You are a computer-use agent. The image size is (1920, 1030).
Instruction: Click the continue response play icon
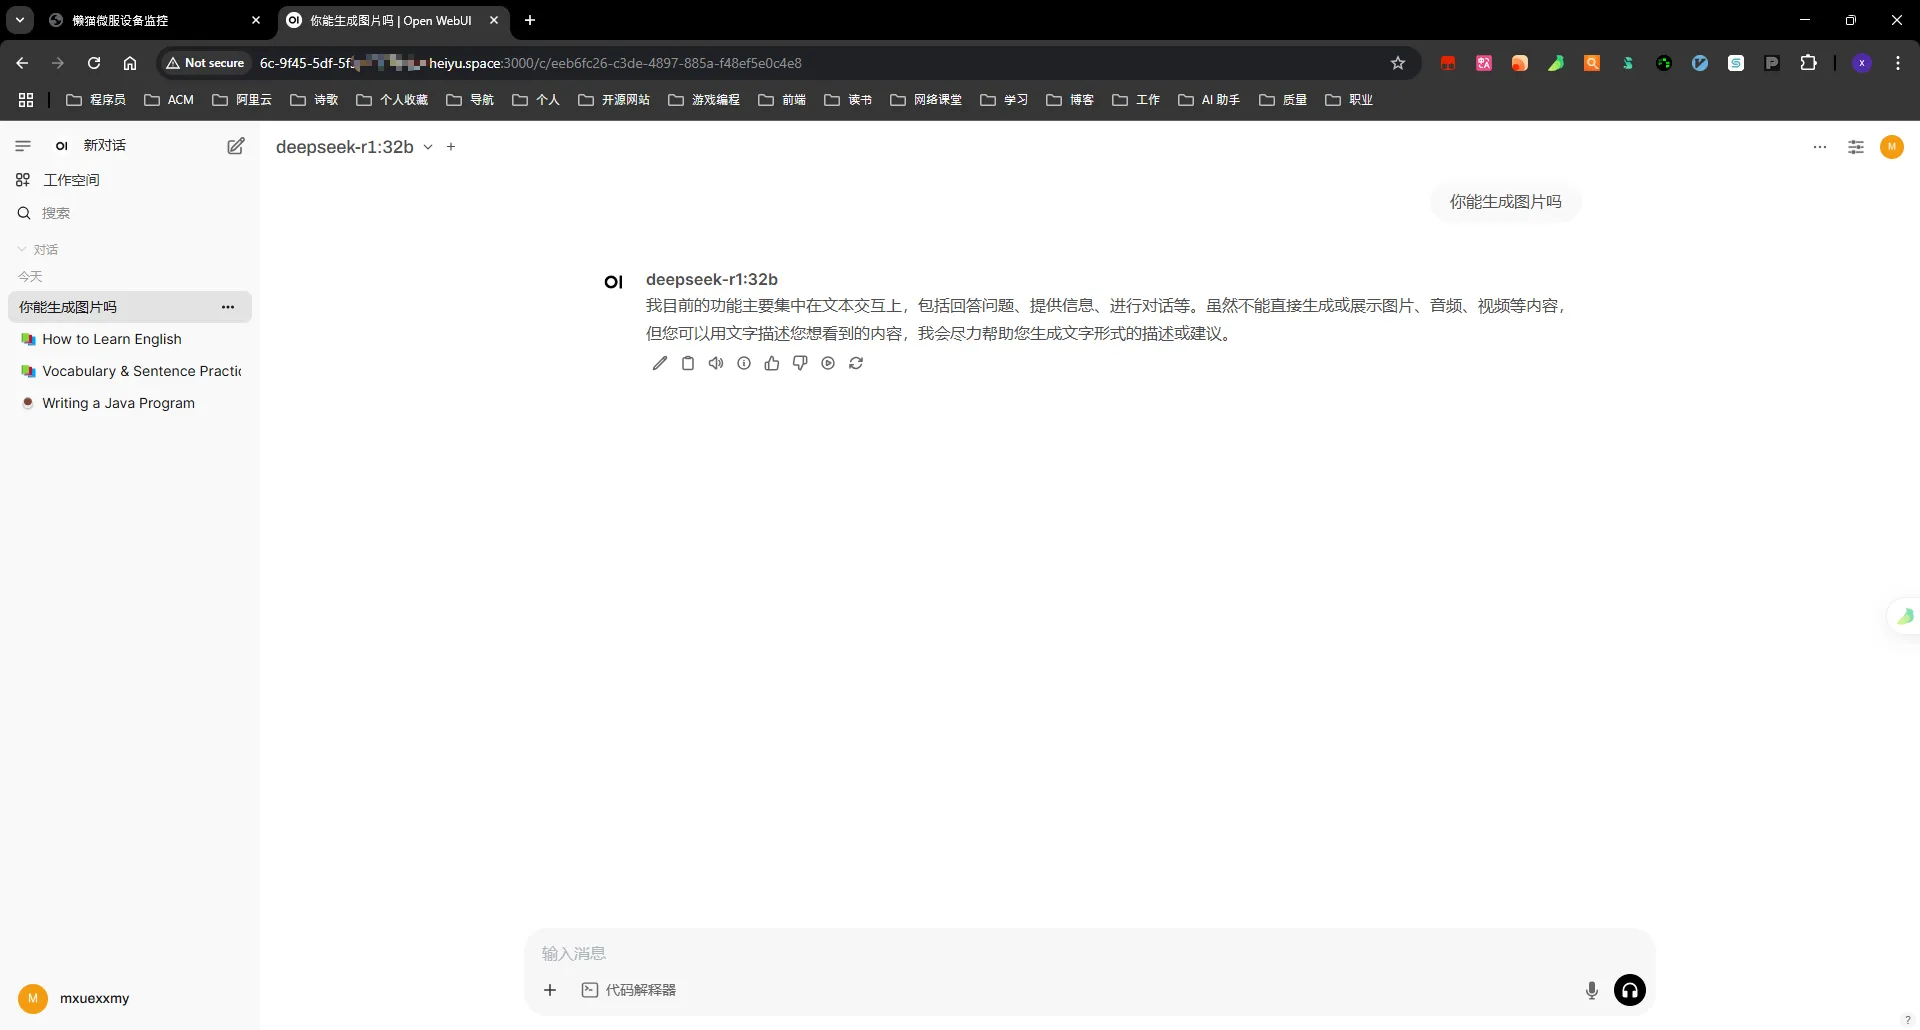click(828, 363)
